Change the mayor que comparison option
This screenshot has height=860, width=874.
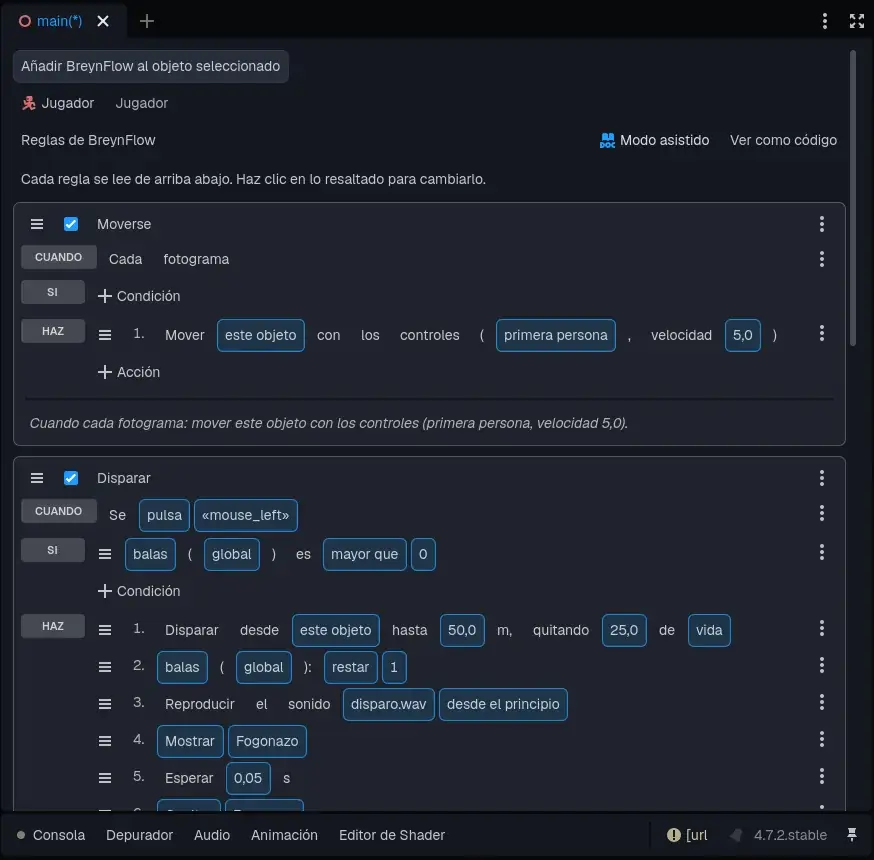pyautogui.click(x=365, y=555)
